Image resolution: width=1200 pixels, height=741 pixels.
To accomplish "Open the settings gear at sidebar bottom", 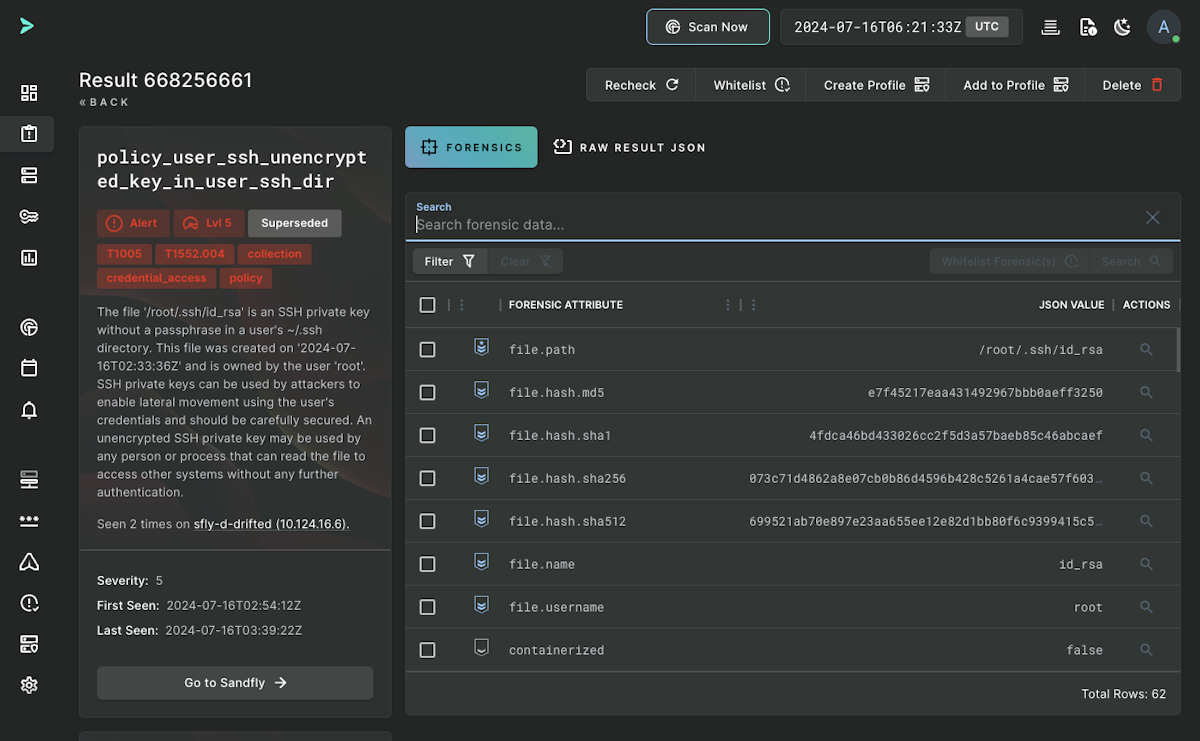I will click(x=28, y=685).
